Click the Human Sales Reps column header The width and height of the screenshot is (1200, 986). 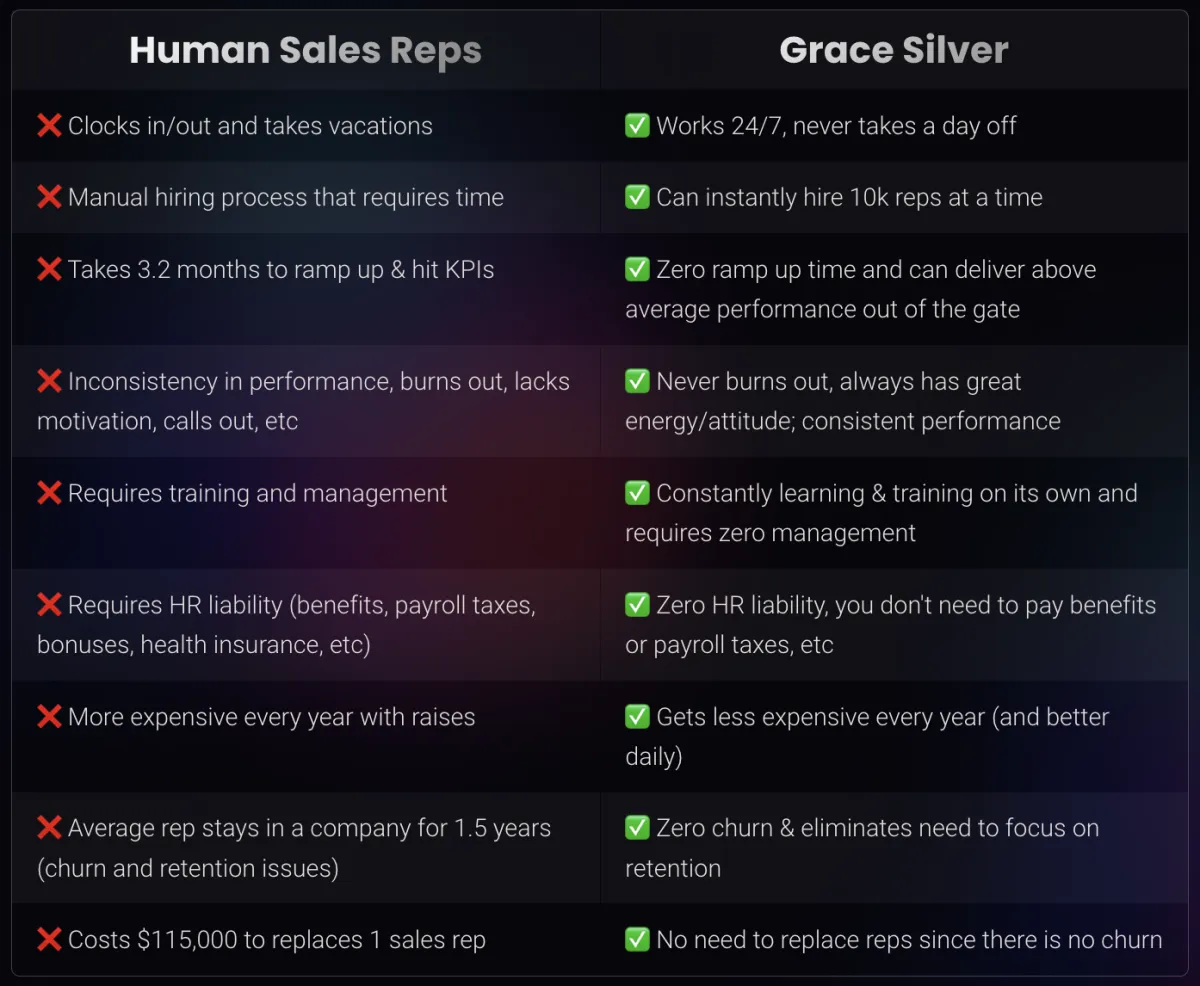305,51
